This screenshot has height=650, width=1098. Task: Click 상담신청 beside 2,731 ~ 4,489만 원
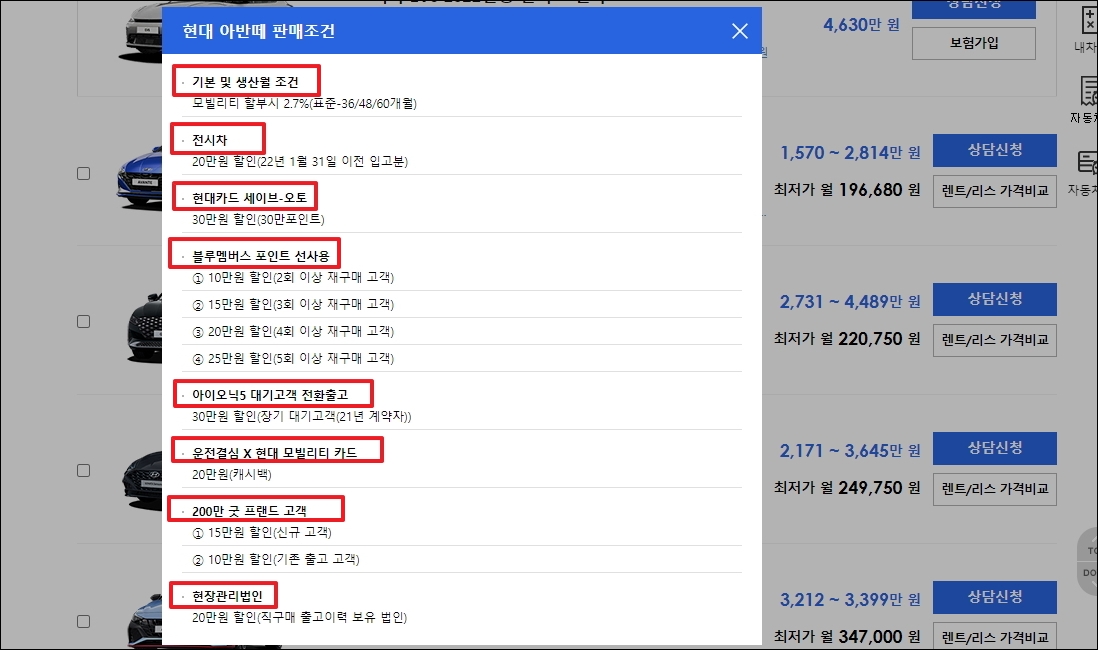pyautogui.click(x=994, y=299)
